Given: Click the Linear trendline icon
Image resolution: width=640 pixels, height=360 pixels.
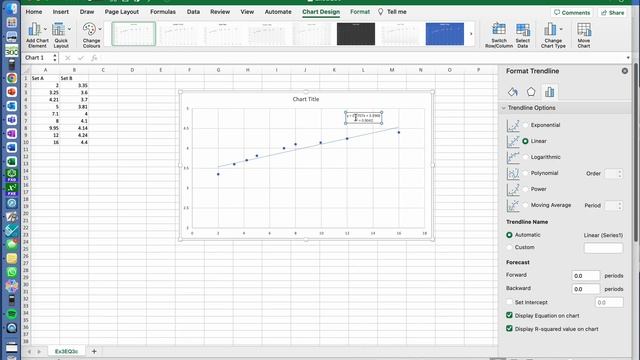Looking at the screenshot, I should (x=513, y=141).
